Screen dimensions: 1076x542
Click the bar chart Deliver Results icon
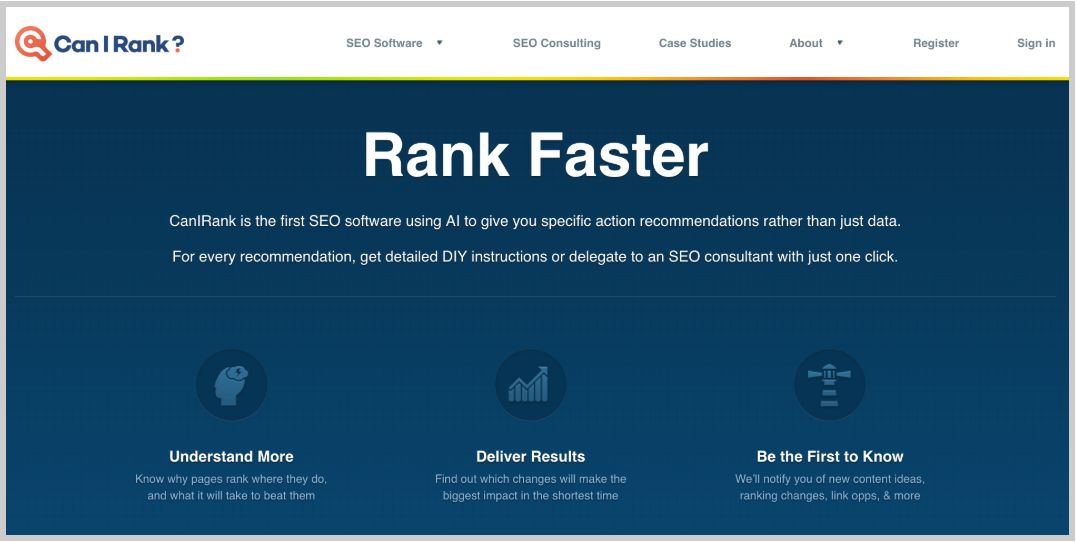pyautogui.click(x=530, y=385)
